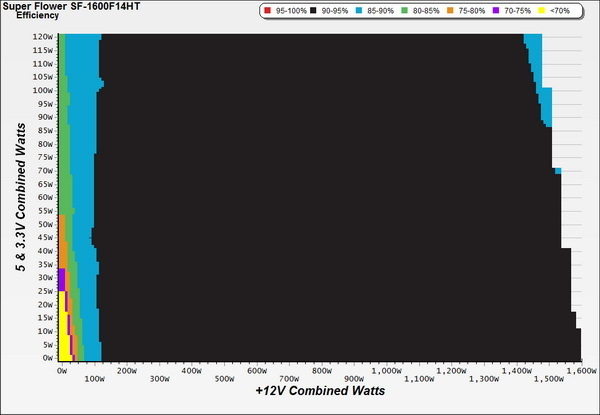Click the 700w x-axis label
Image resolution: width=600 pixels, height=415 pixels.
289,379
